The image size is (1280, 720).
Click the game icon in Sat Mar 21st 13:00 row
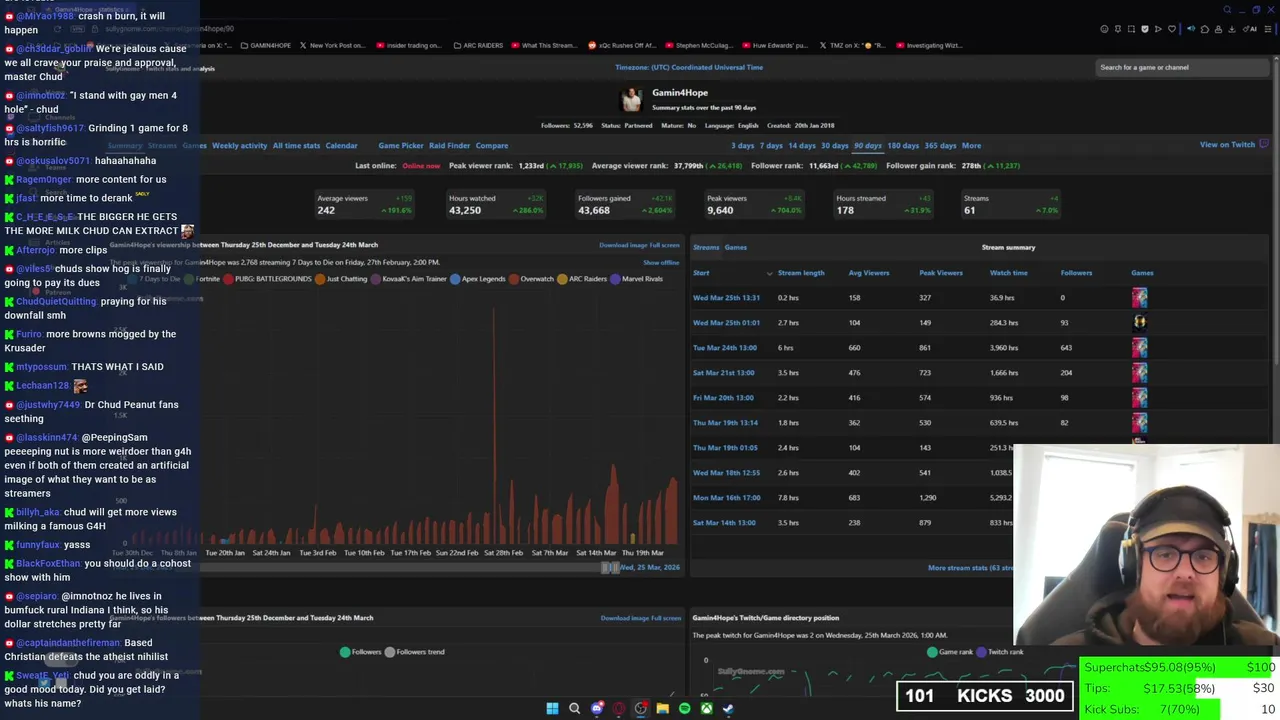[1139, 372]
